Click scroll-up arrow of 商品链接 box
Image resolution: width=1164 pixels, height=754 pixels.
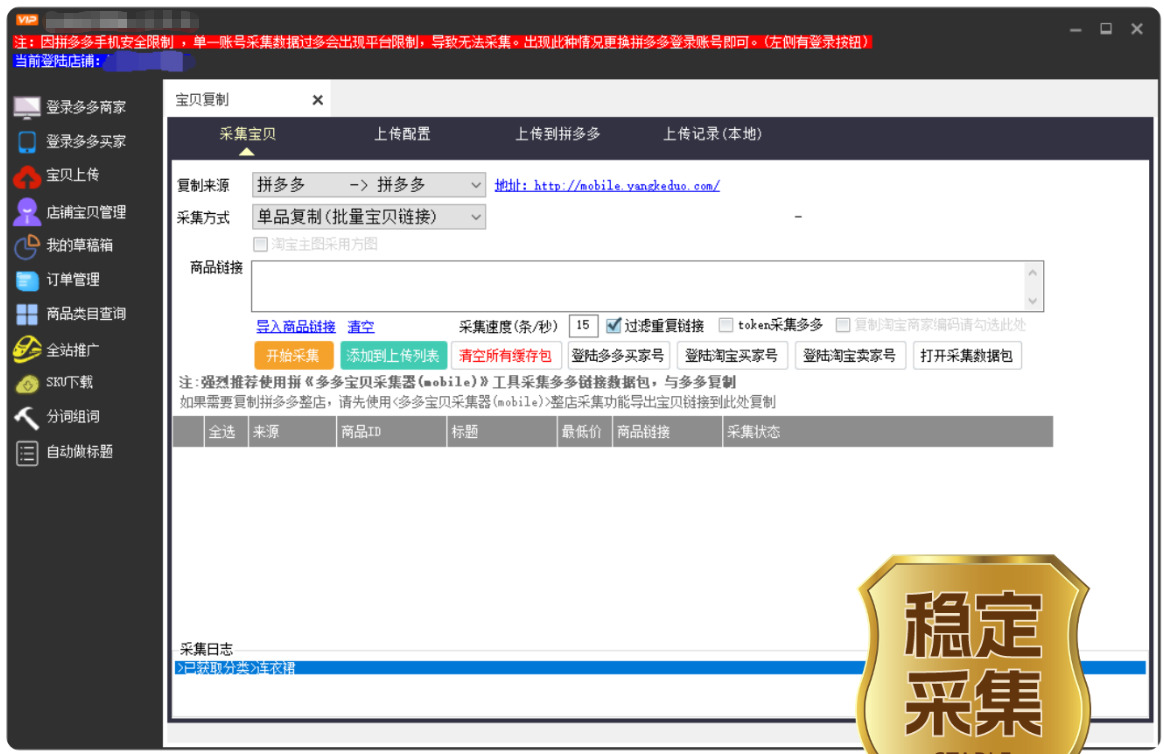1033,273
